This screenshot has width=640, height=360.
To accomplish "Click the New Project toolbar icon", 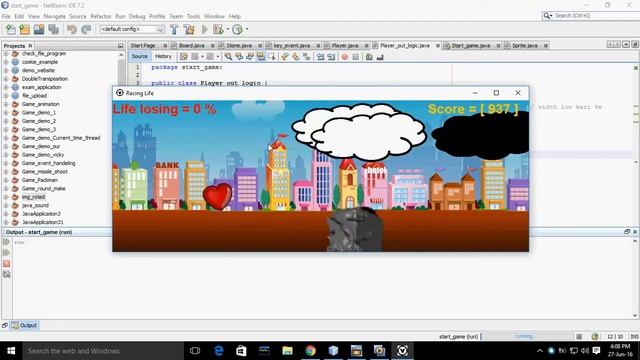I will pyautogui.click(x=24, y=29).
